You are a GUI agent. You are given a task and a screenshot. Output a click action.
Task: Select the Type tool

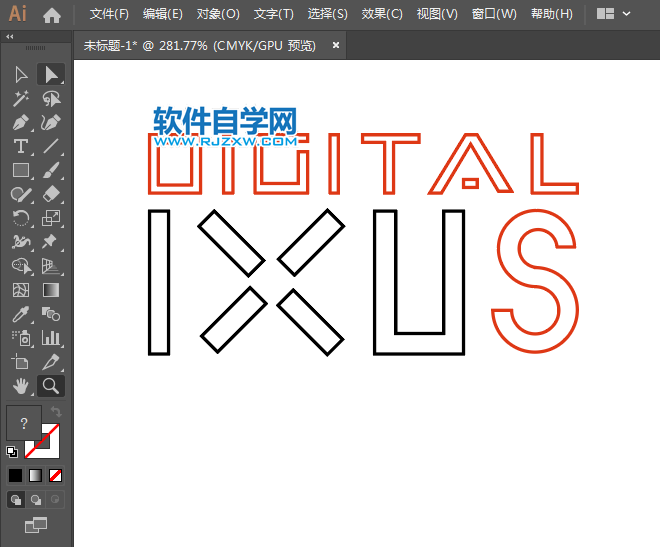tap(21, 146)
